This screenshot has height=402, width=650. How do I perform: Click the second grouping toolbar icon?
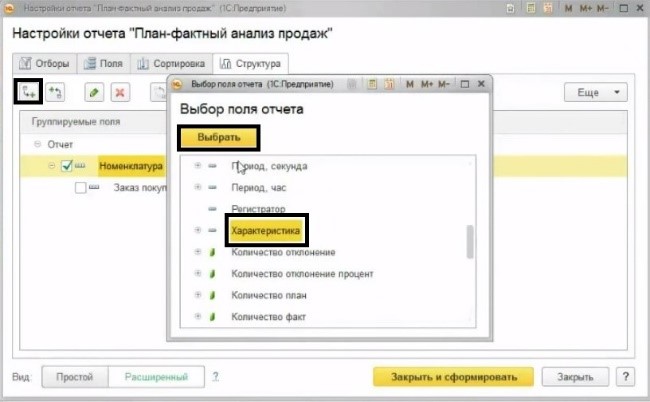point(58,92)
